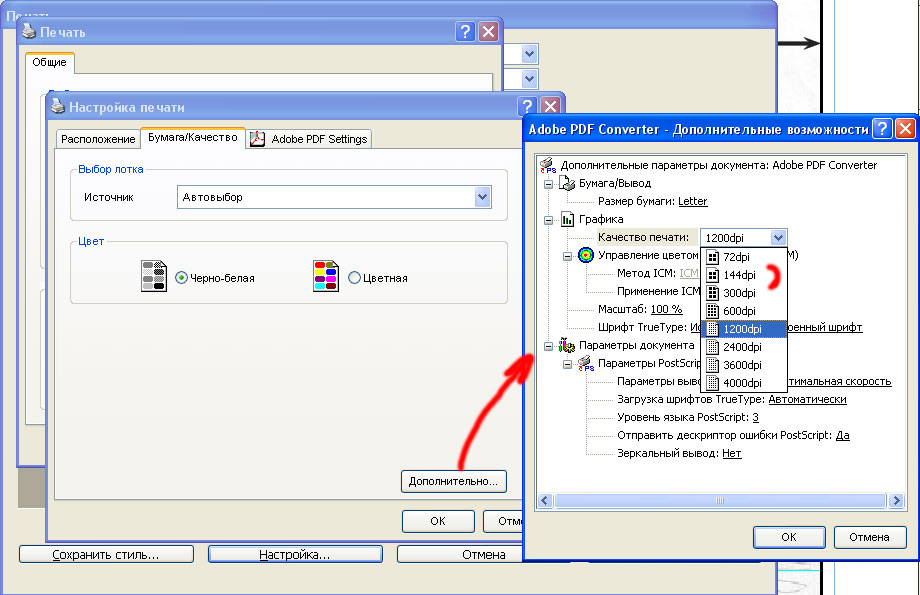Image resolution: width=920 pixels, height=595 pixels.
Task: Click Загрузка шрифтов TrueType Автоматически value
Action: coord(807,399)
